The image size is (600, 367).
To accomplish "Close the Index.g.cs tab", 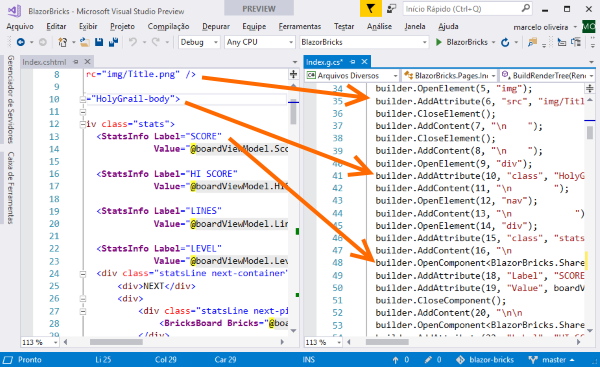I will (364, 62).
